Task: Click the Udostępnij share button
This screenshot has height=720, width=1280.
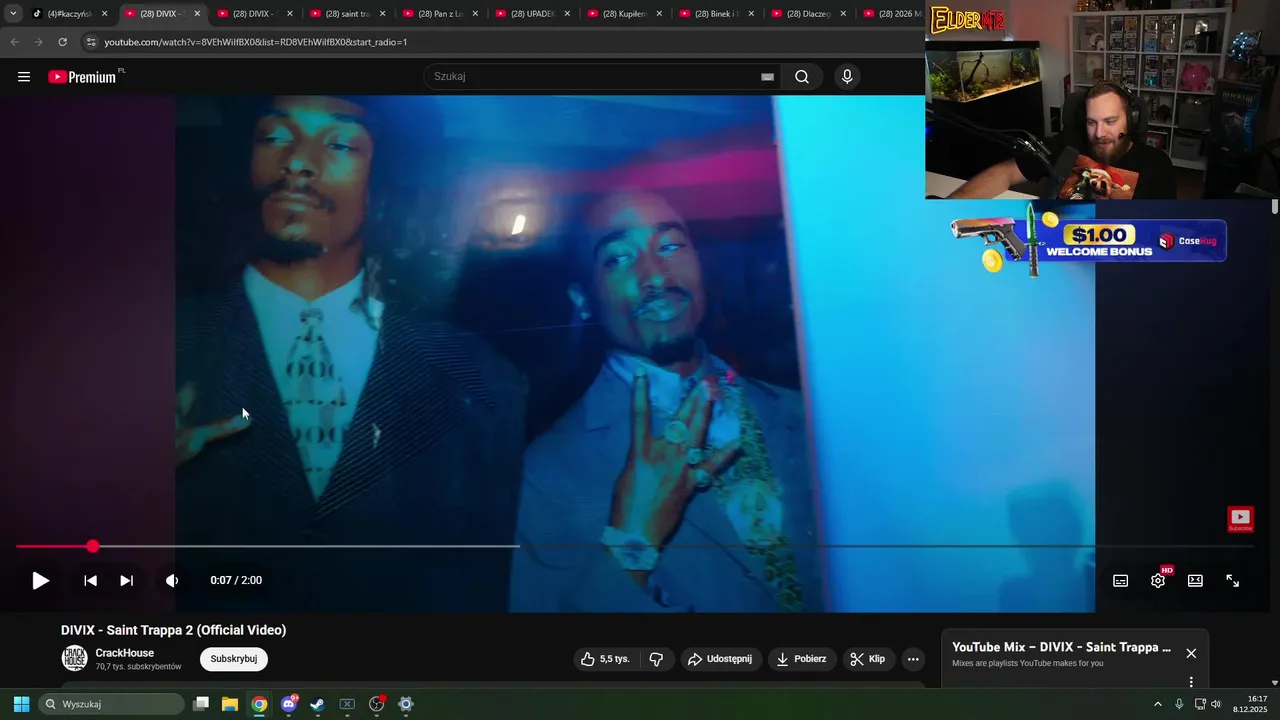Action: pos(721,659)
